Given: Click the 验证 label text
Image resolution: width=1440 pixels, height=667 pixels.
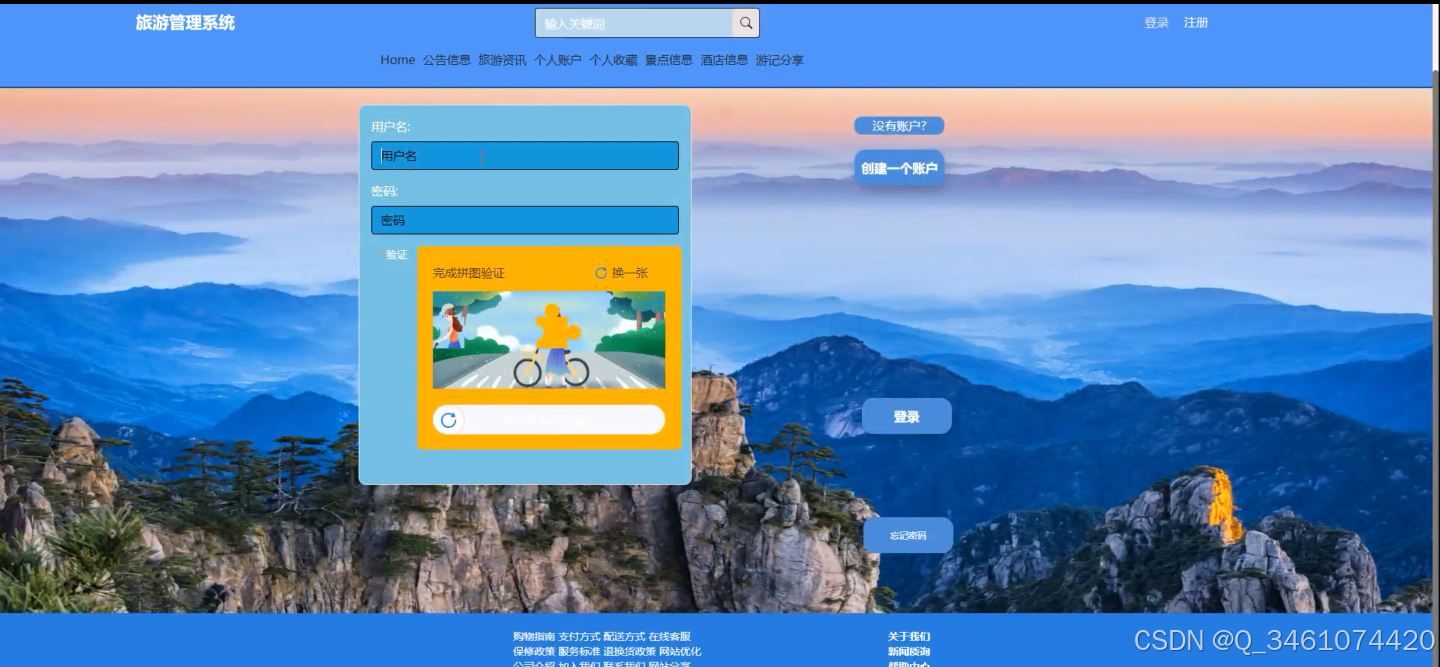Looking at the screenshot, I should (397, 255).
